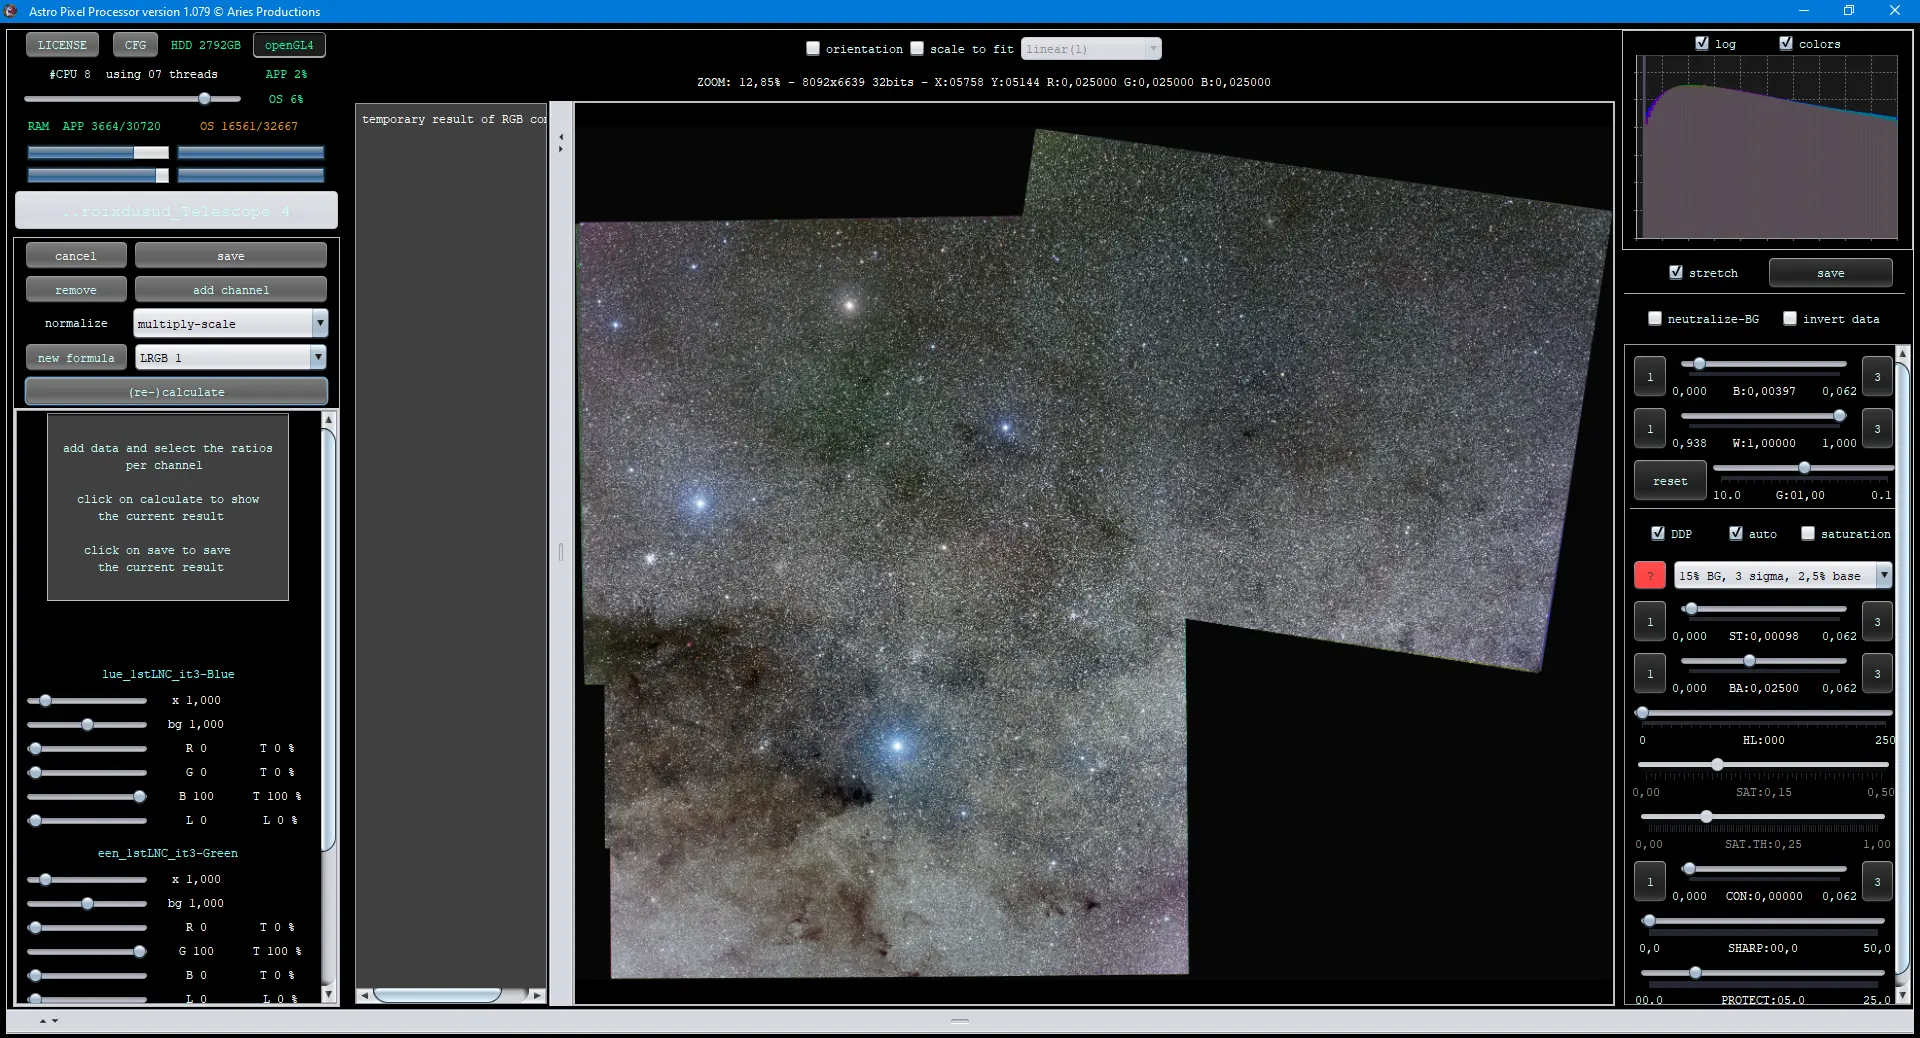Click the left arrow of the file list scrollbar
The image size is (1920, 1038).
coord(365,995)
